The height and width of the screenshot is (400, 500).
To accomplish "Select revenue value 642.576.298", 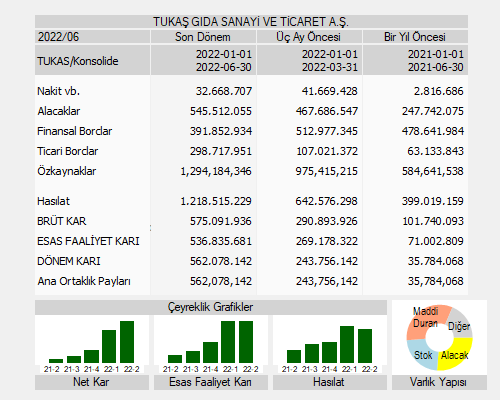I will pyautogui.click(x=327, y=201).
